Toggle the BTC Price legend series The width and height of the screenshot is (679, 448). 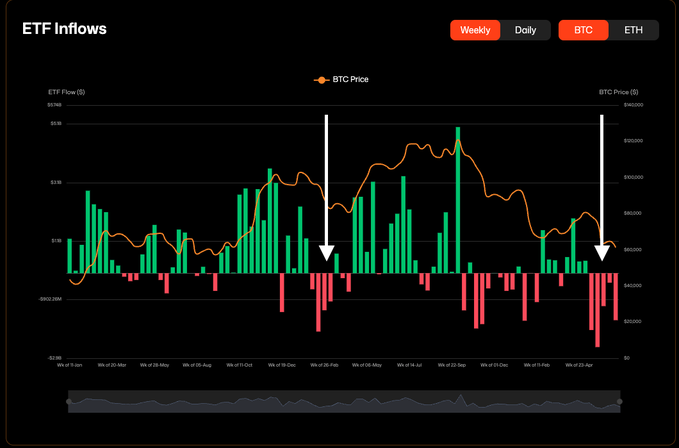pos(341,80)
